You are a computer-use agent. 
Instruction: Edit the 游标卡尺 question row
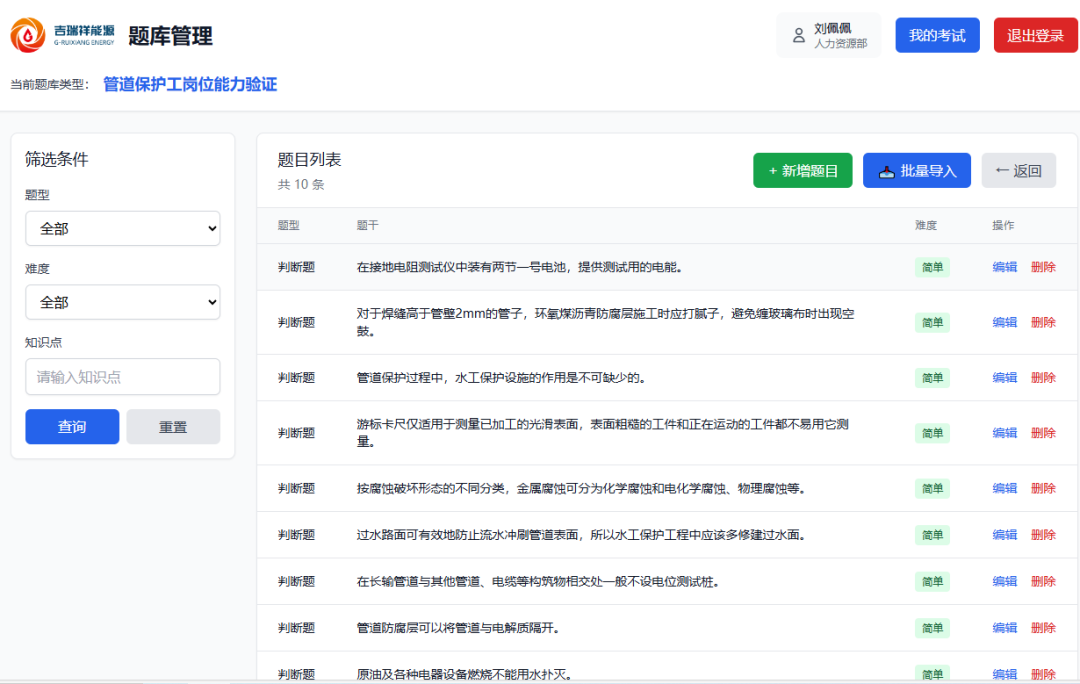click(1004, 433)
